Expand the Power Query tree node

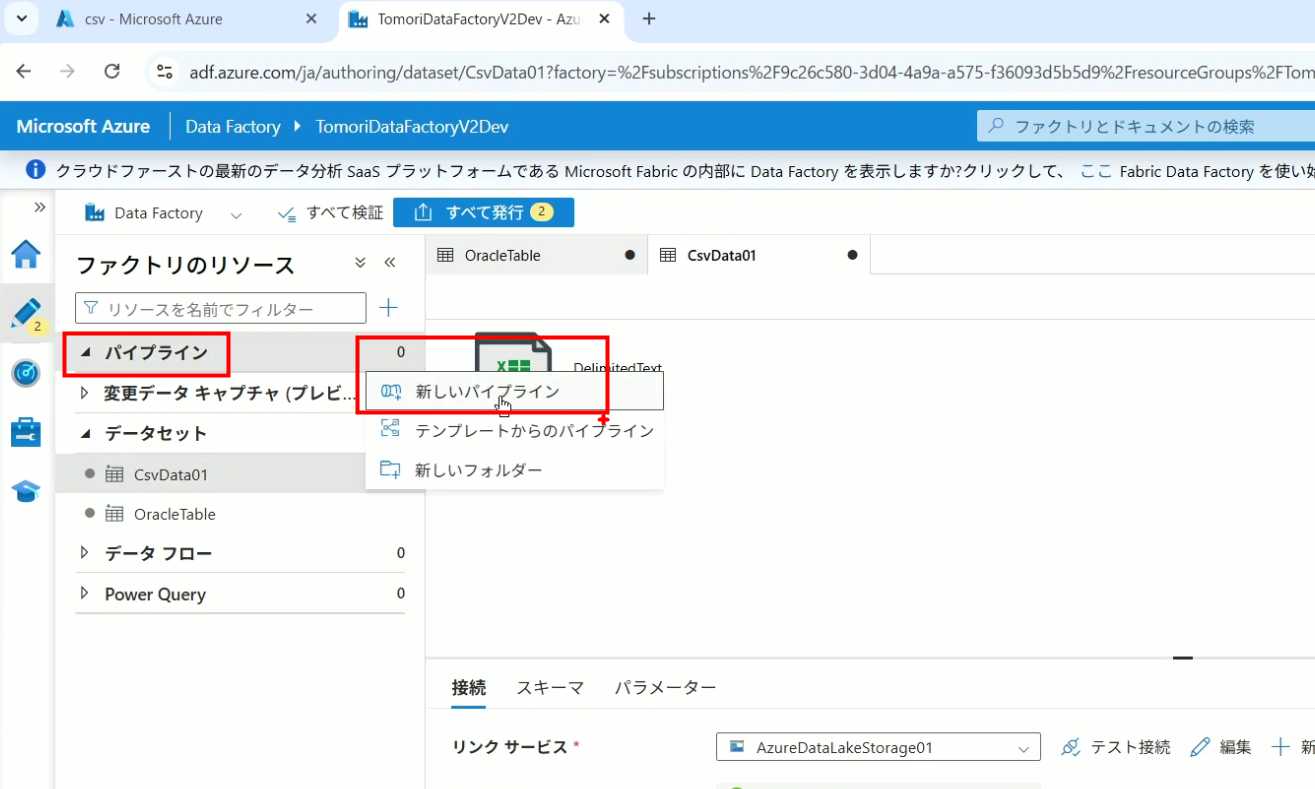pos(85,594)
